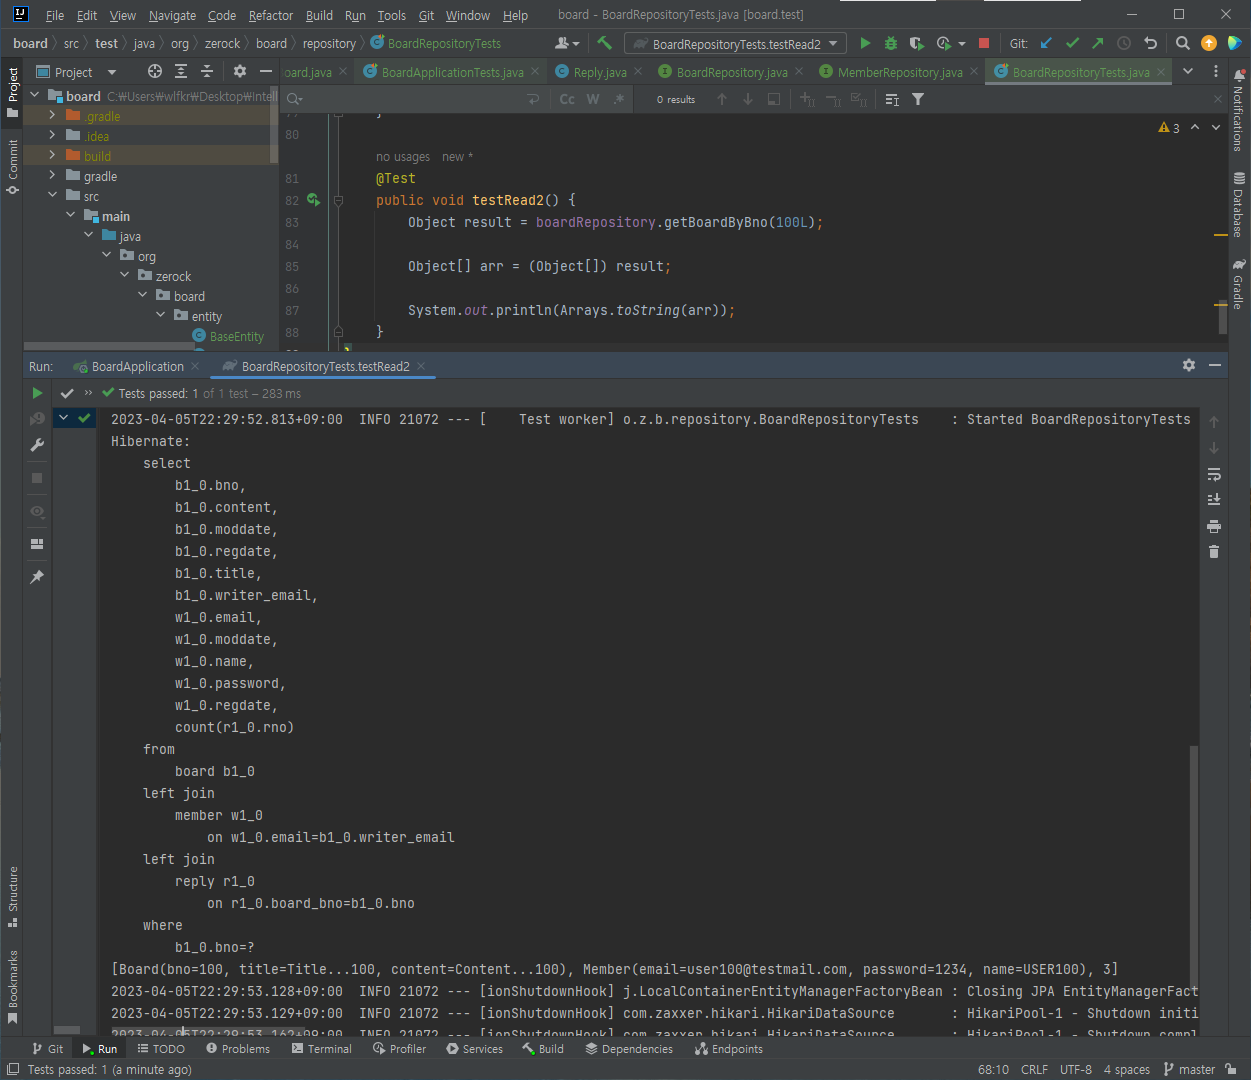The image size is (1251, 1080).
Task: Toggle Regex search option
Action: [619, 99]
